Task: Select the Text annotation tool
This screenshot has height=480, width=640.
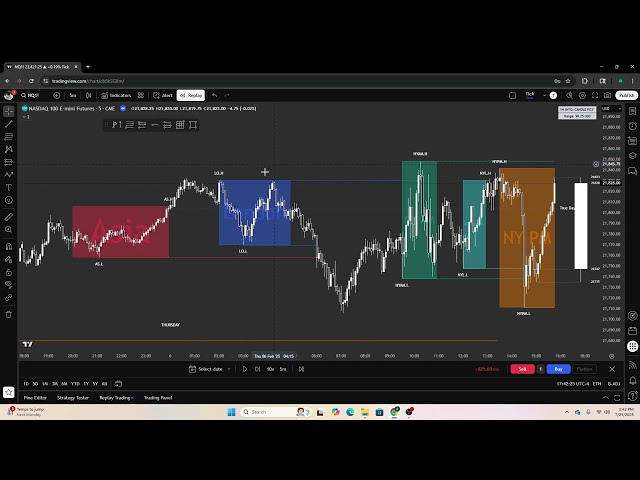Action: coord(9,187)
